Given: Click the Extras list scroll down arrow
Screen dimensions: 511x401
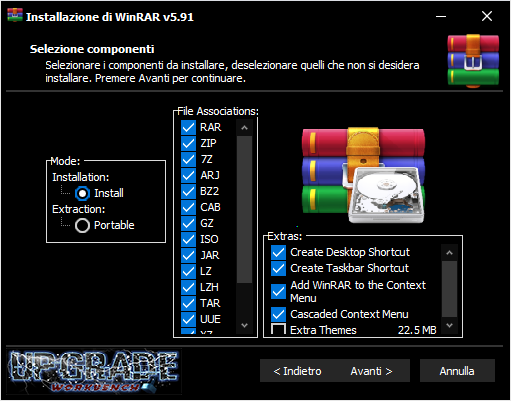Looking at the screenshot, I should click(x=449, y=325).
